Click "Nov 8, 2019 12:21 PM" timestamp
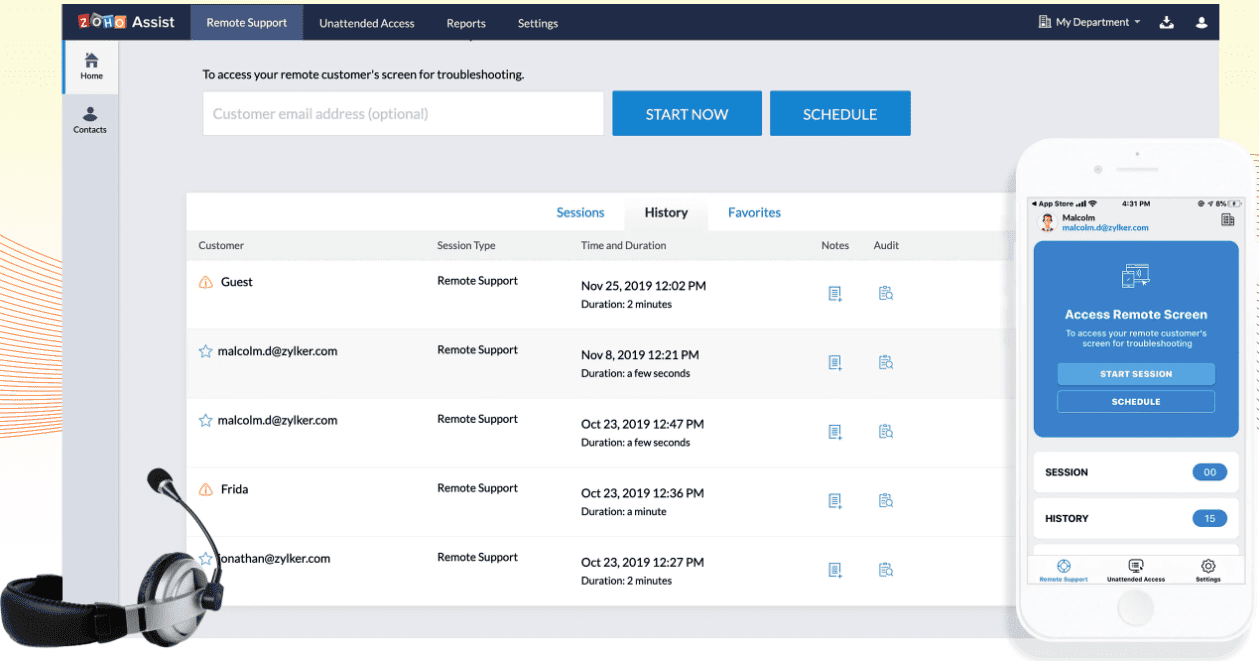 pos(640,355)
